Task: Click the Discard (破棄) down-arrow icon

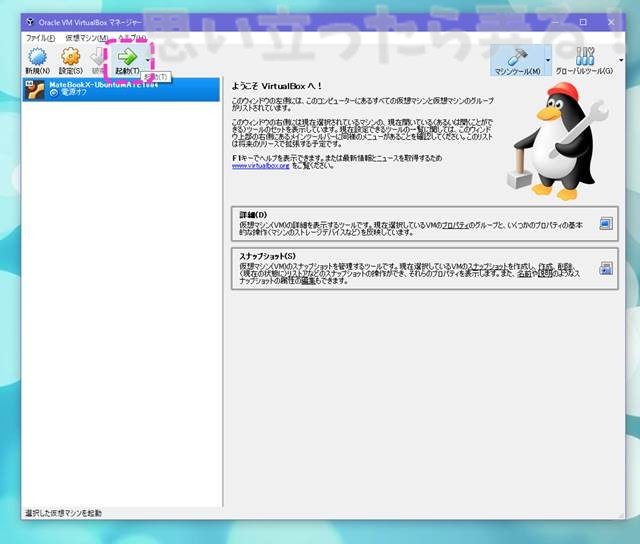Action: click(98, 56)
